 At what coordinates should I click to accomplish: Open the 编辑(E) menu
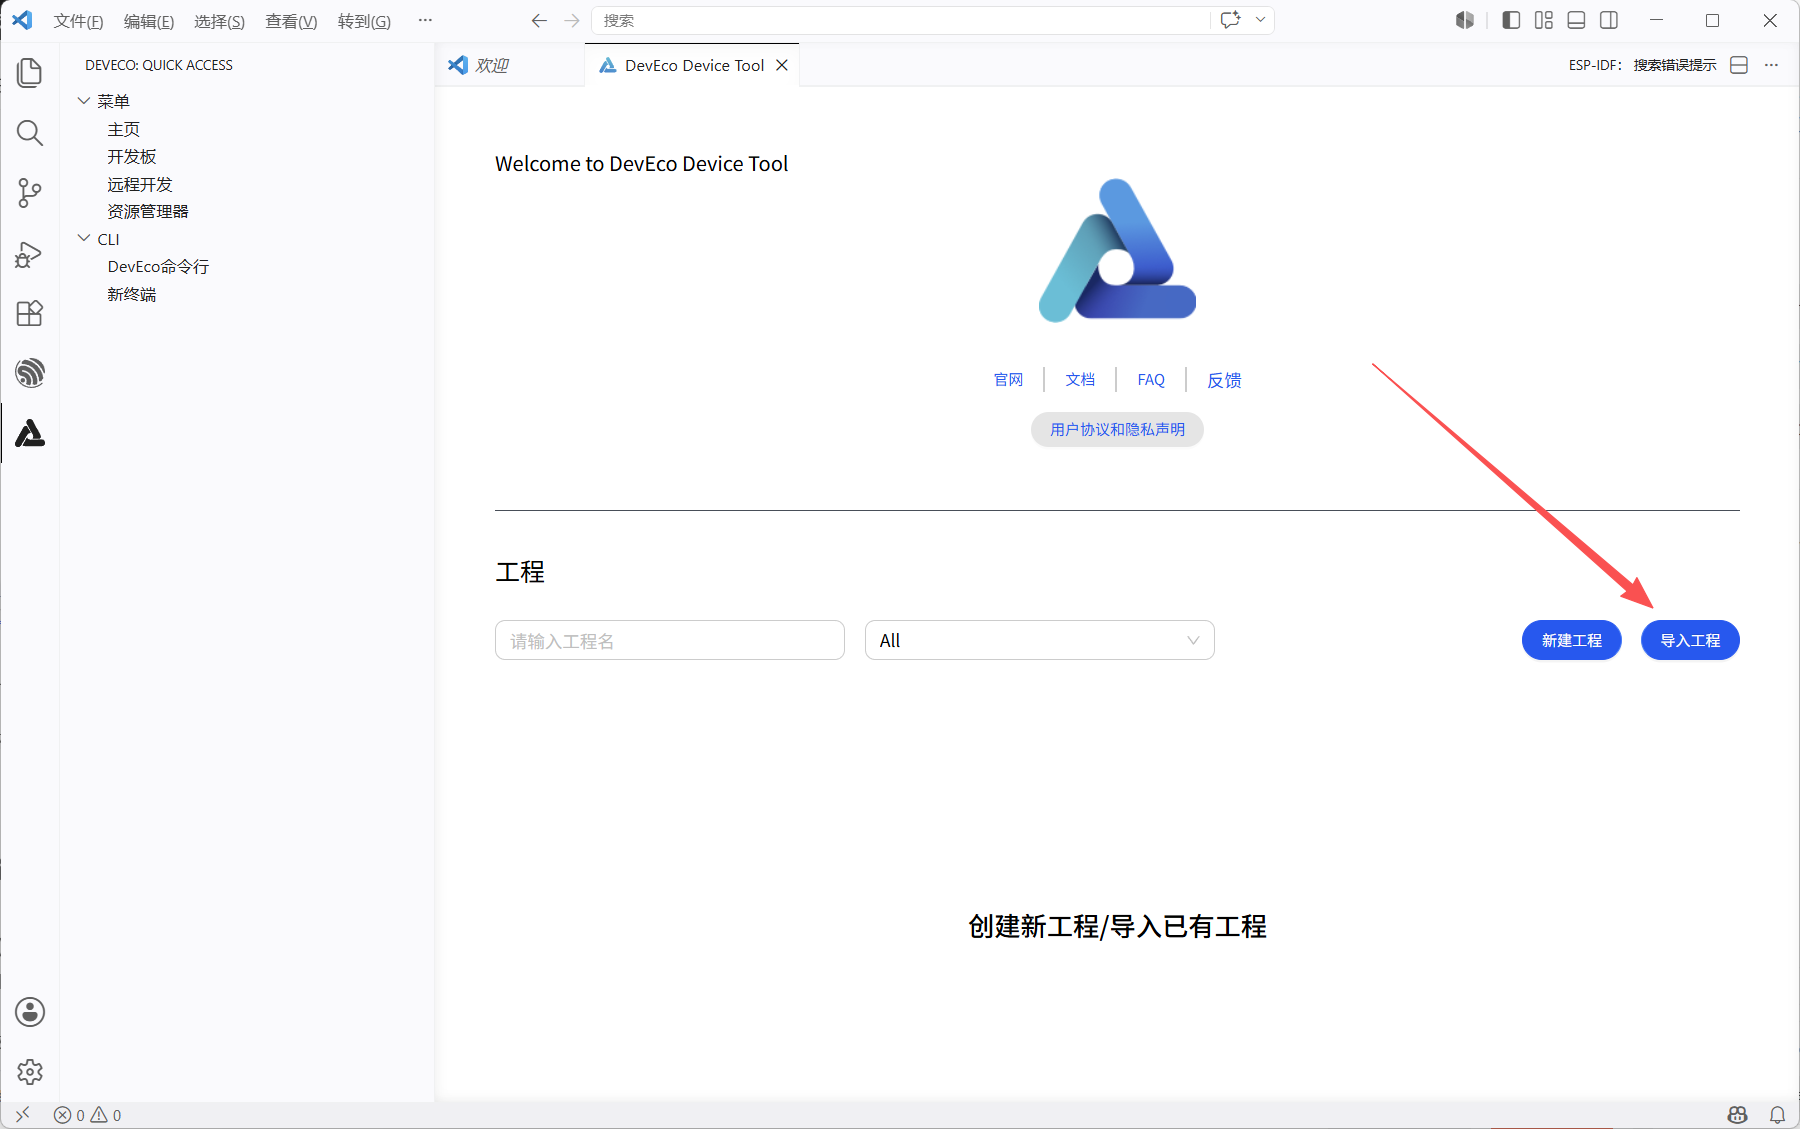click(149, 21)
